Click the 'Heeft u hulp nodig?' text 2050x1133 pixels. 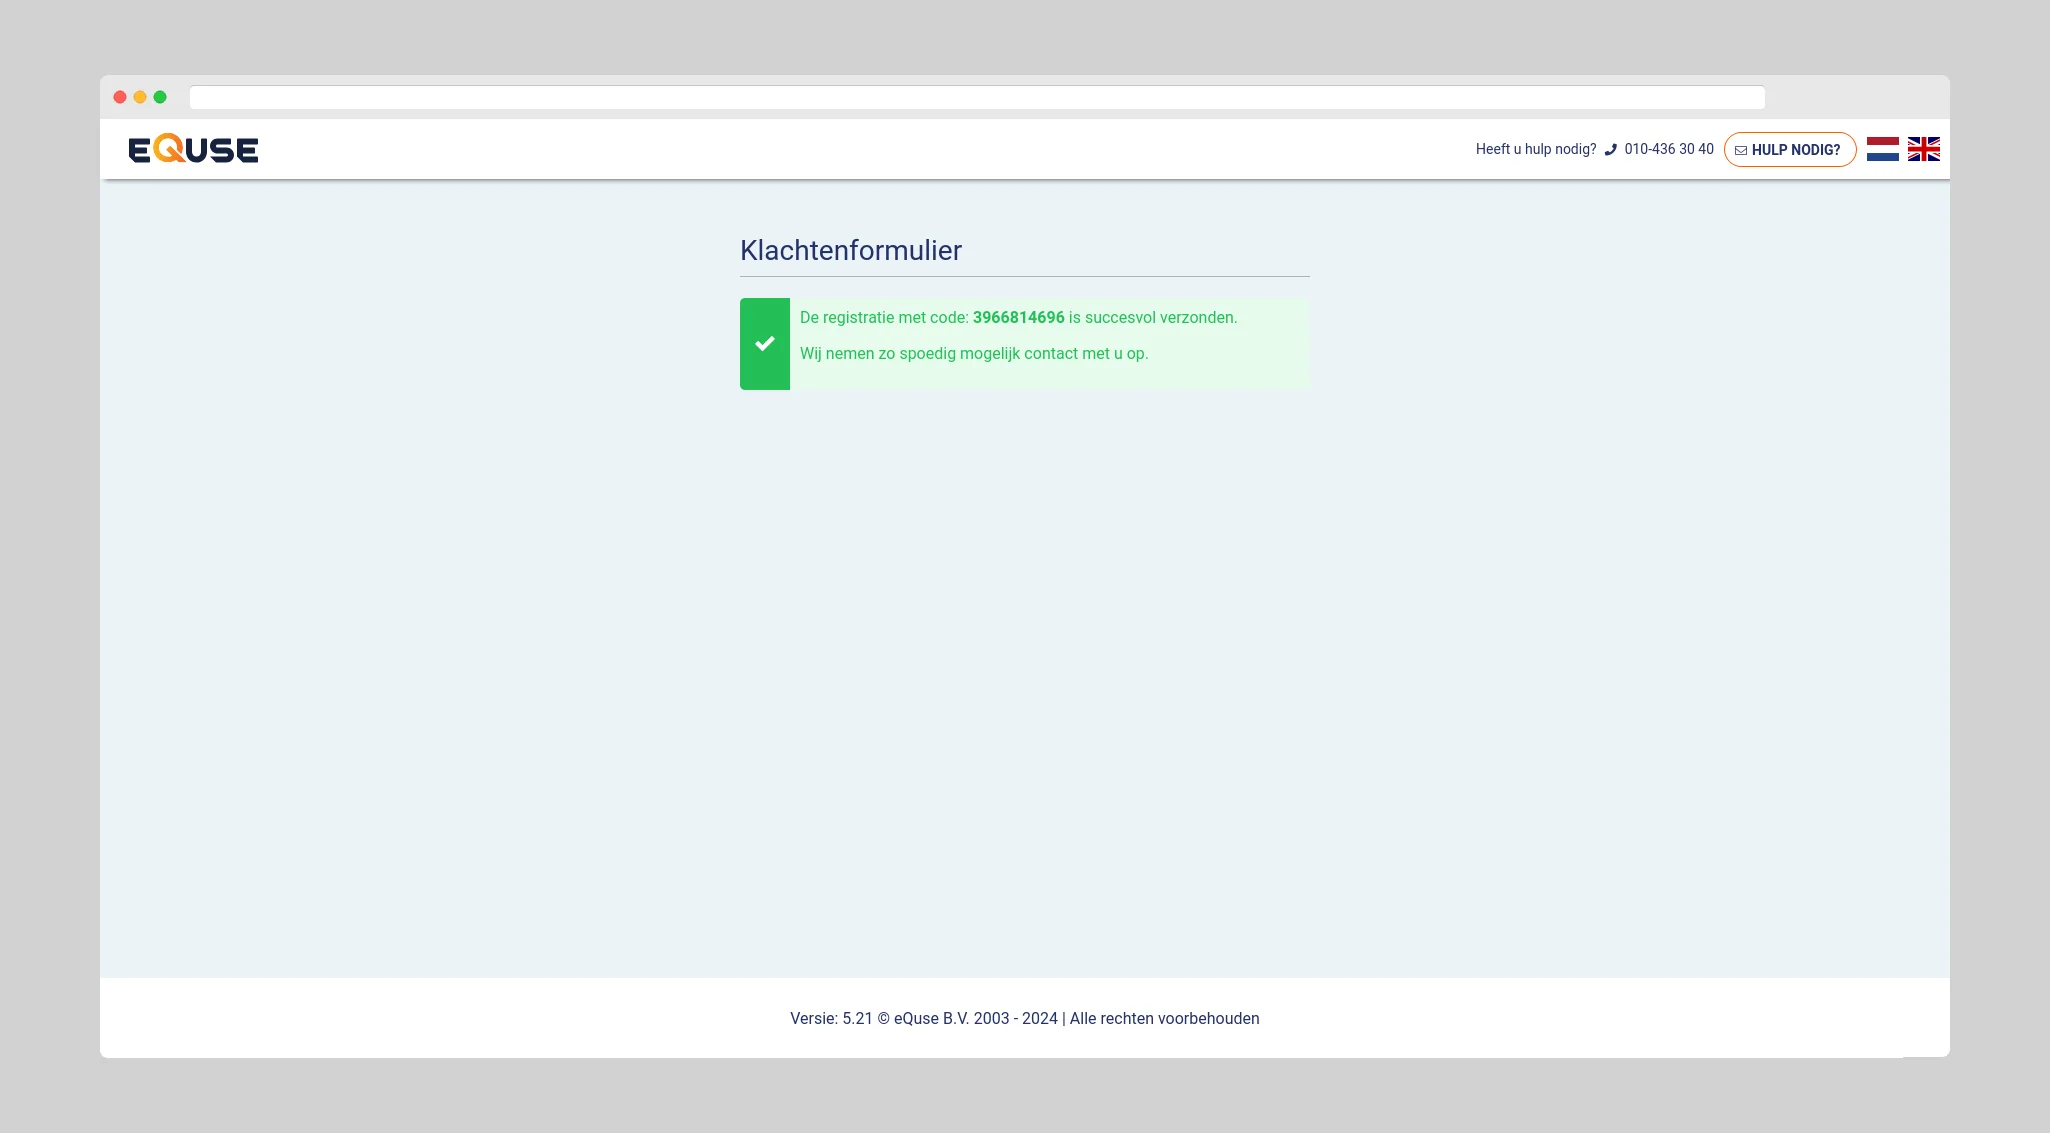coord(1535,149)
